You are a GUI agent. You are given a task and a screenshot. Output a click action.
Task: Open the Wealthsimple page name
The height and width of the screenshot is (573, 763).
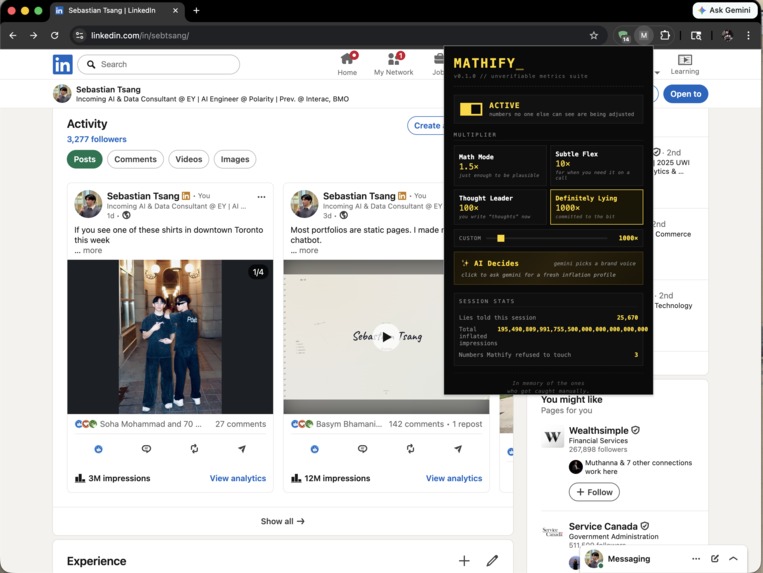pyautogui.click(x=599, y=430)
